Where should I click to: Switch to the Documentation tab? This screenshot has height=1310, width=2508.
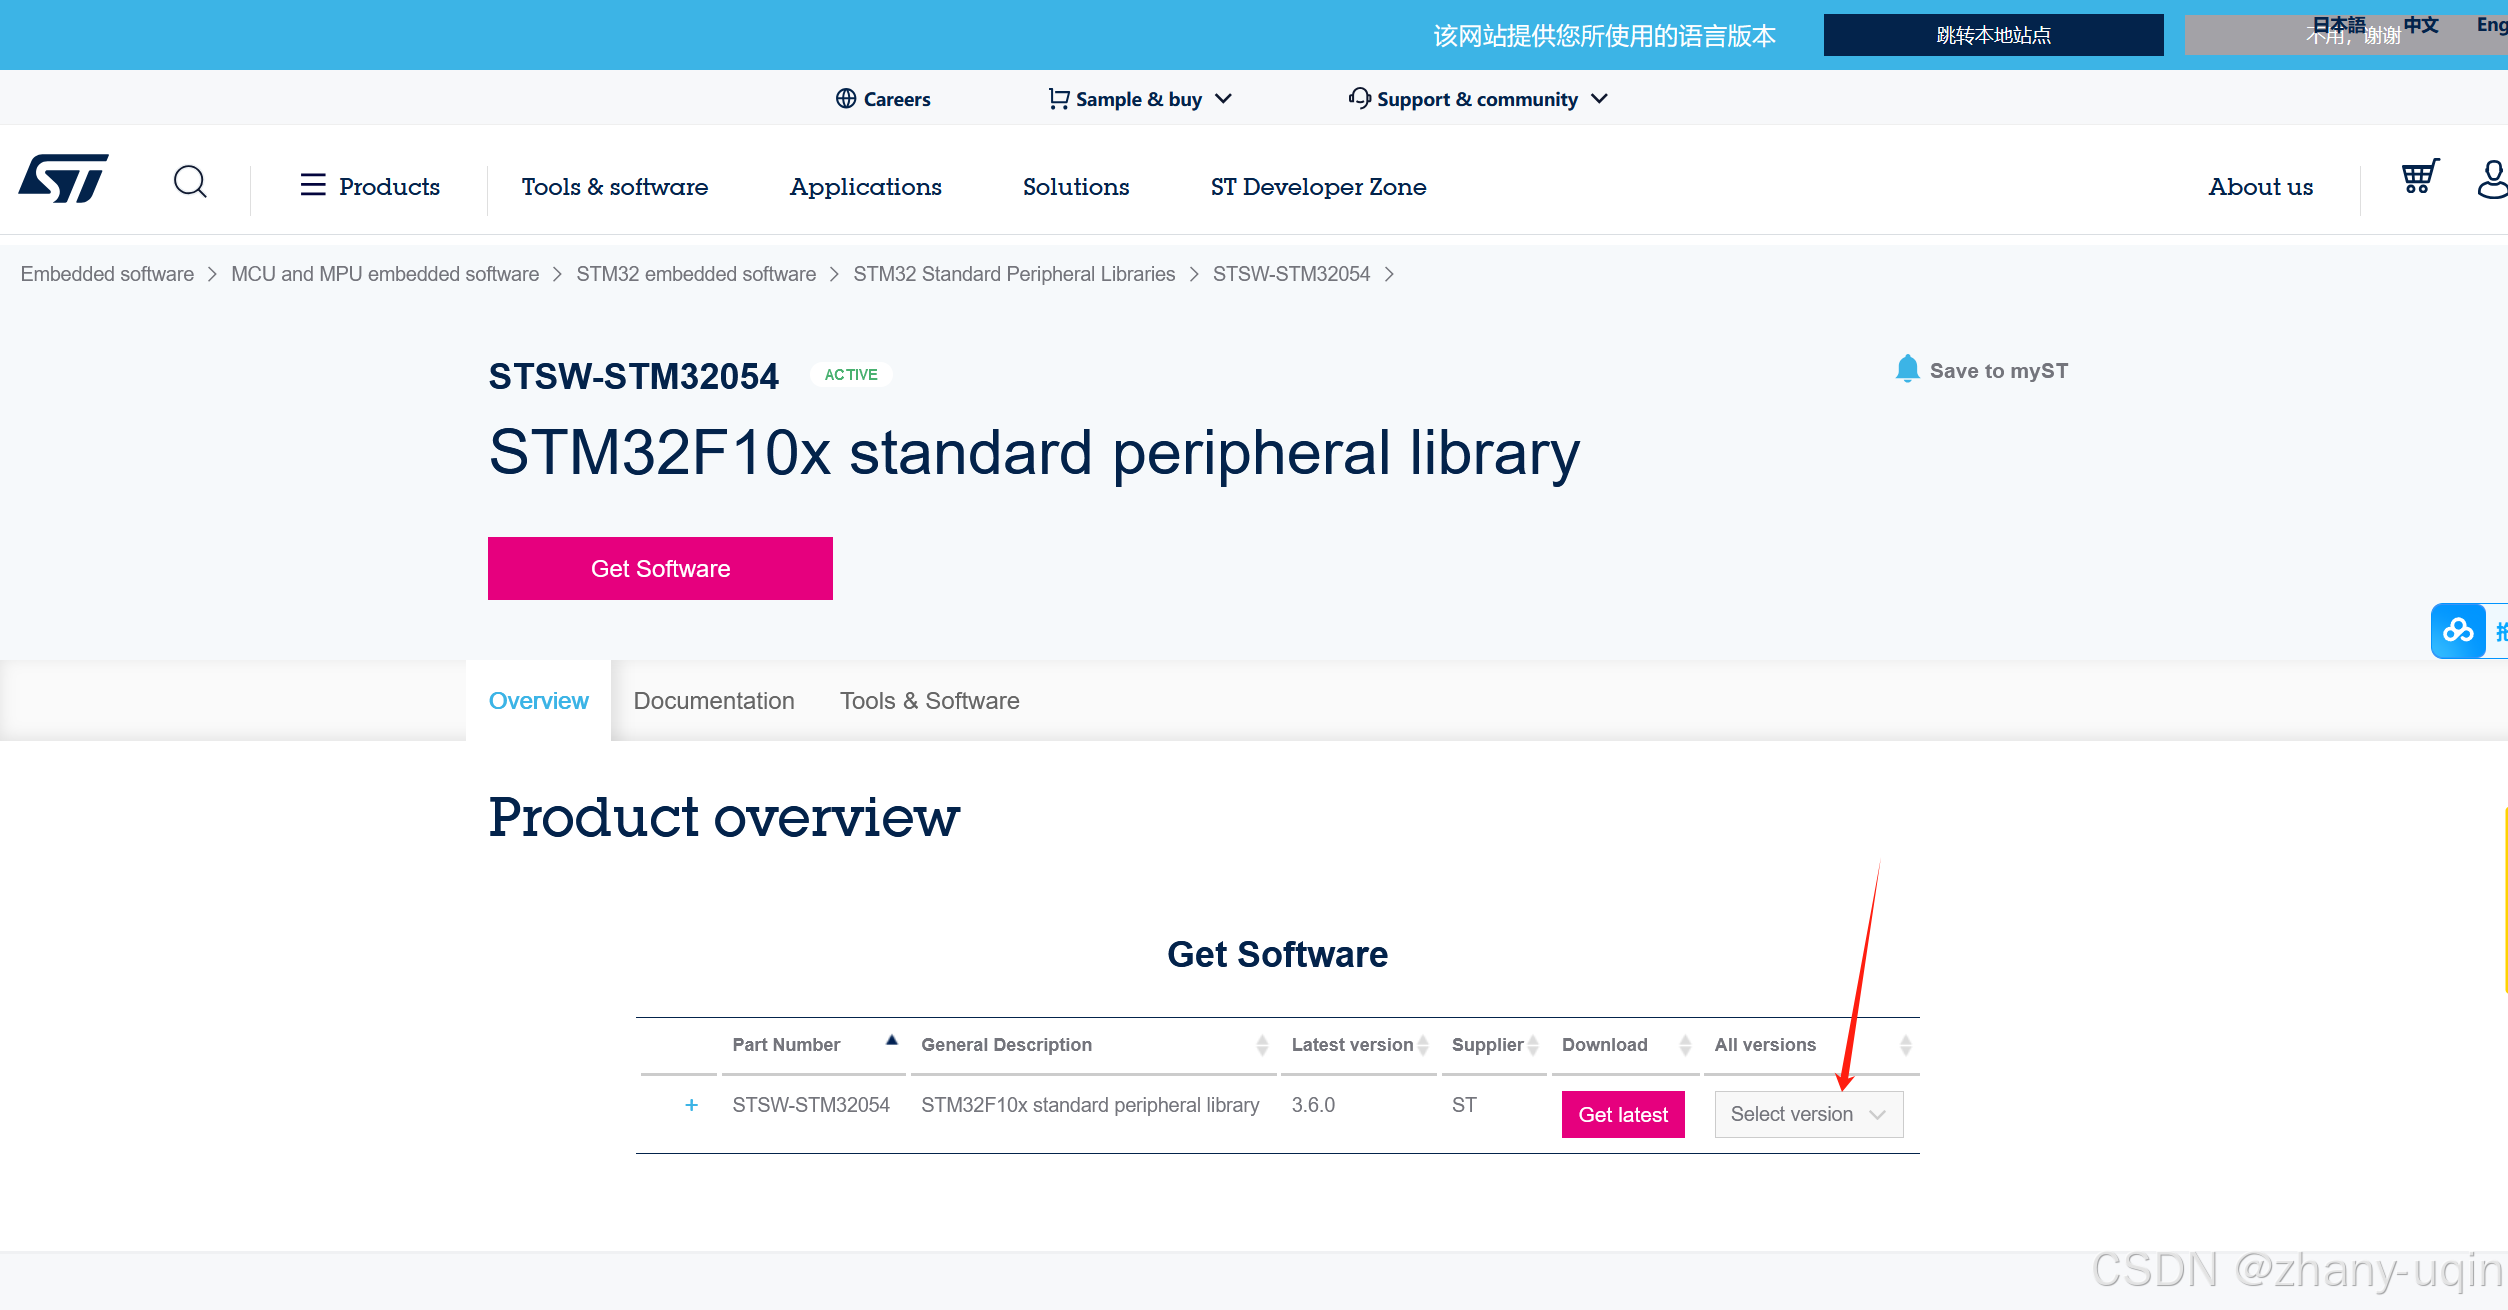714,701
